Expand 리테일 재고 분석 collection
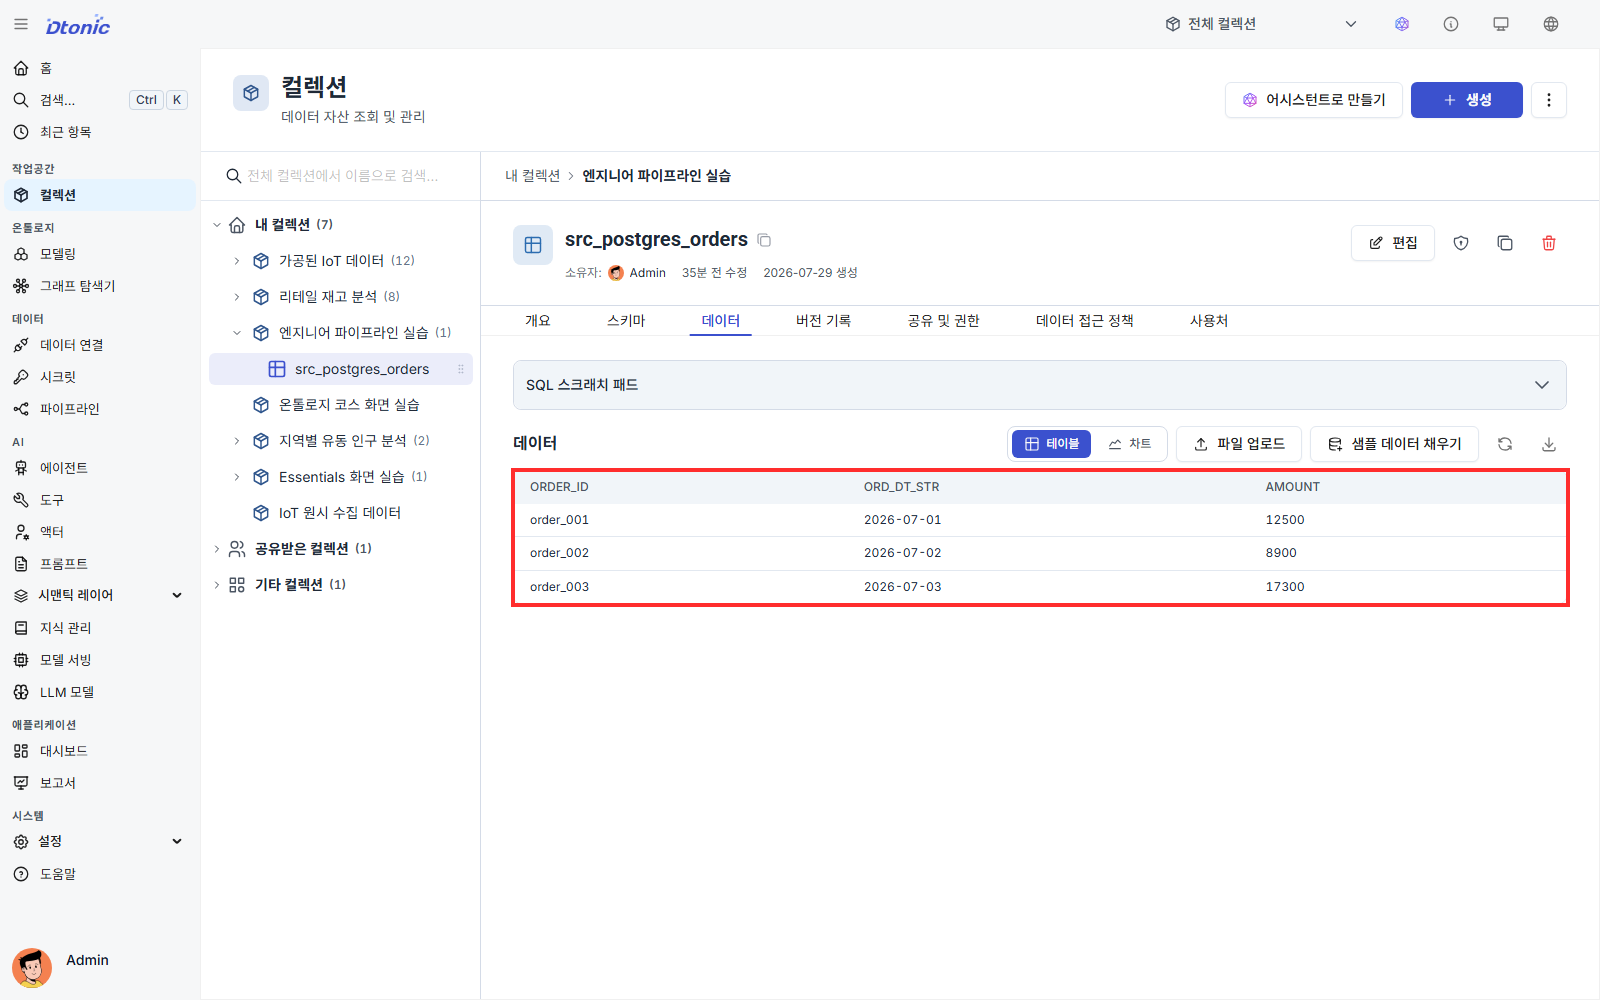1600x1000 pixels. click(x=237, y=297)
